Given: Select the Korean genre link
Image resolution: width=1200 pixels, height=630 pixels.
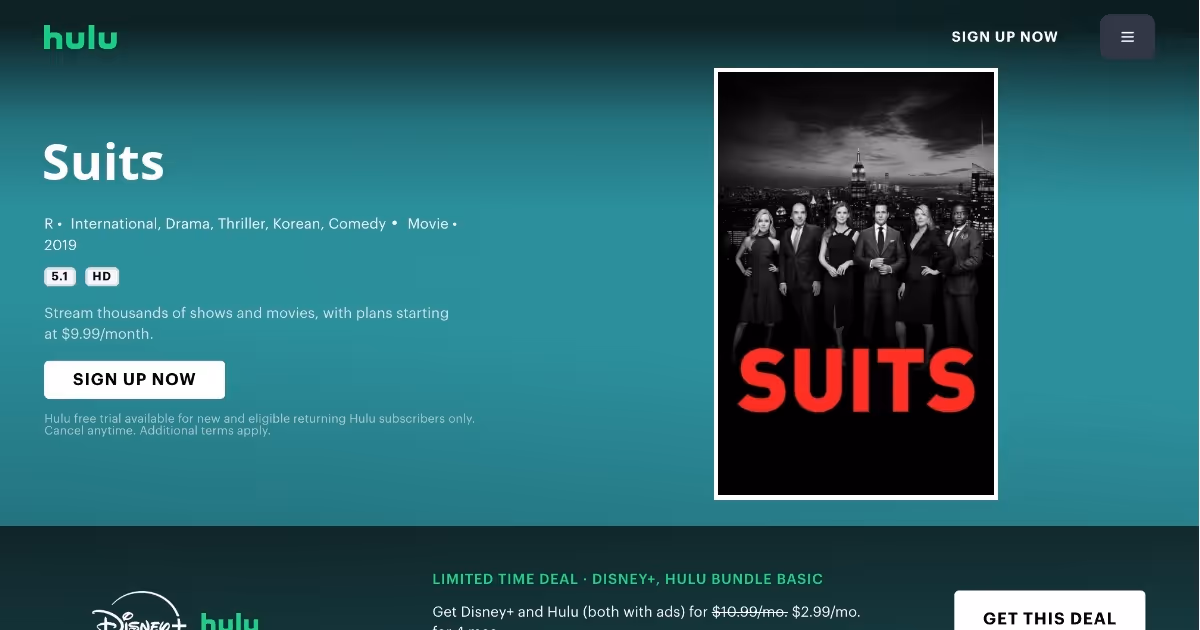Looking at the screenshot, I should coord(298,224).
